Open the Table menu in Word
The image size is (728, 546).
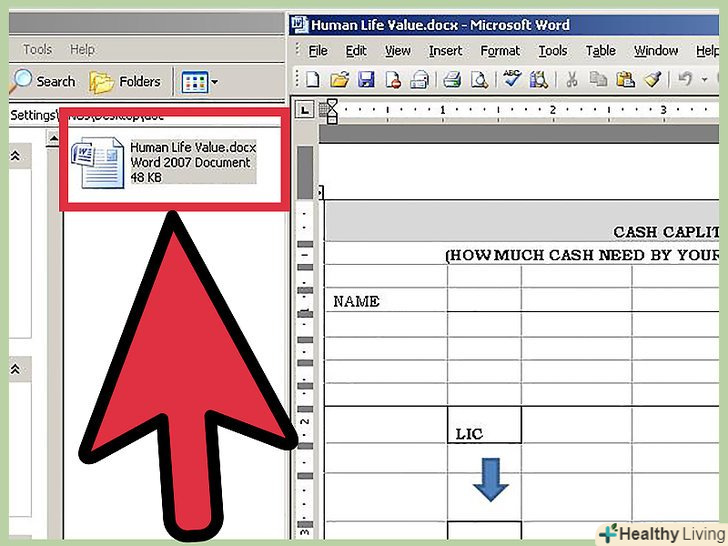pyautogui.click(x=600, y=51)
